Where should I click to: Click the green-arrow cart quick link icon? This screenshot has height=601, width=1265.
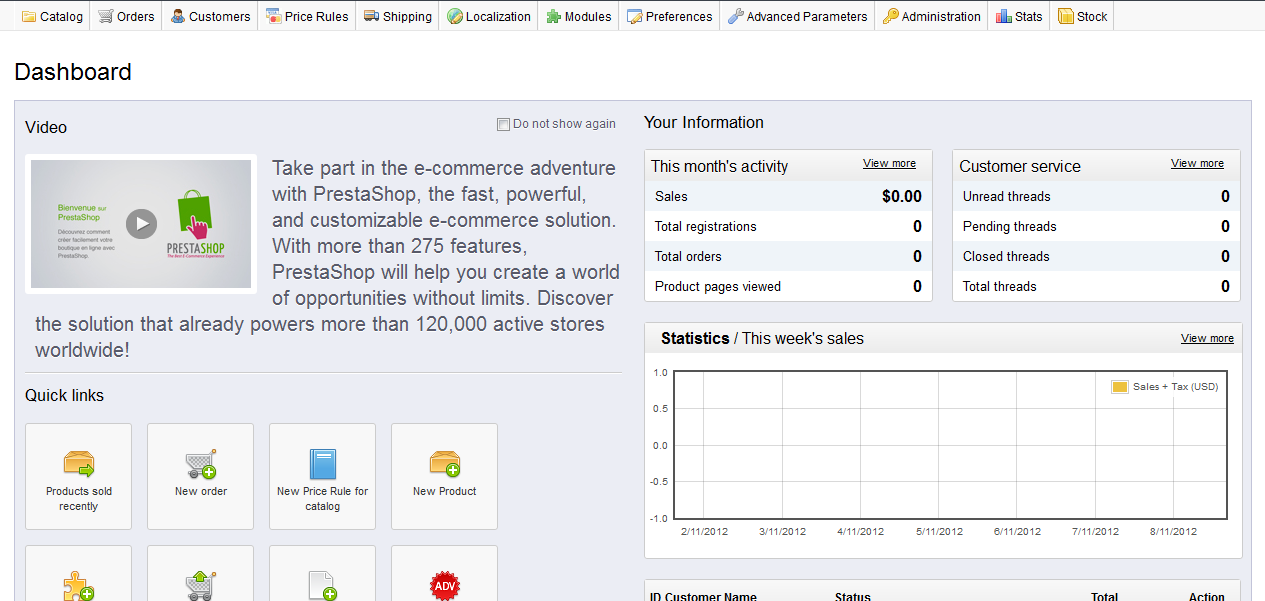tap(201, 586)
